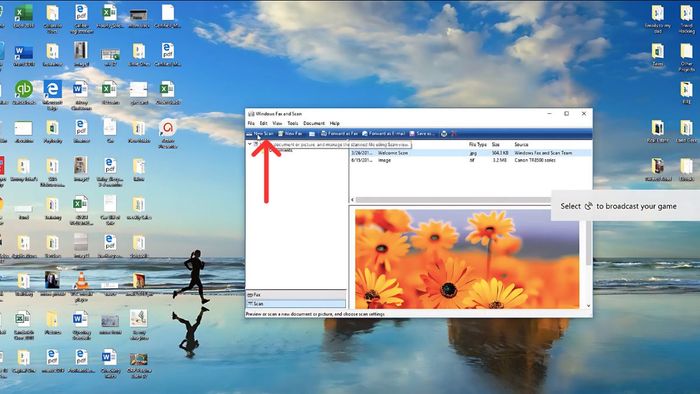Open the Microsoft Edge desktop shortcut
The height and width of the screenshot is (394, 700).
52,95
